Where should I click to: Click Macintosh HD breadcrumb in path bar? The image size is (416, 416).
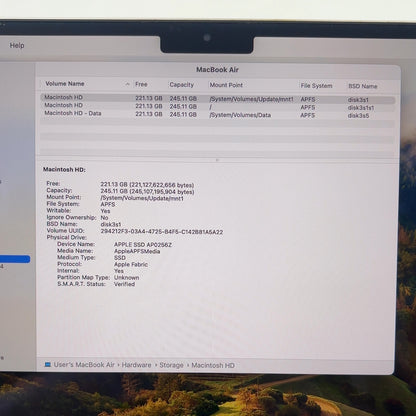pos(213,365)
